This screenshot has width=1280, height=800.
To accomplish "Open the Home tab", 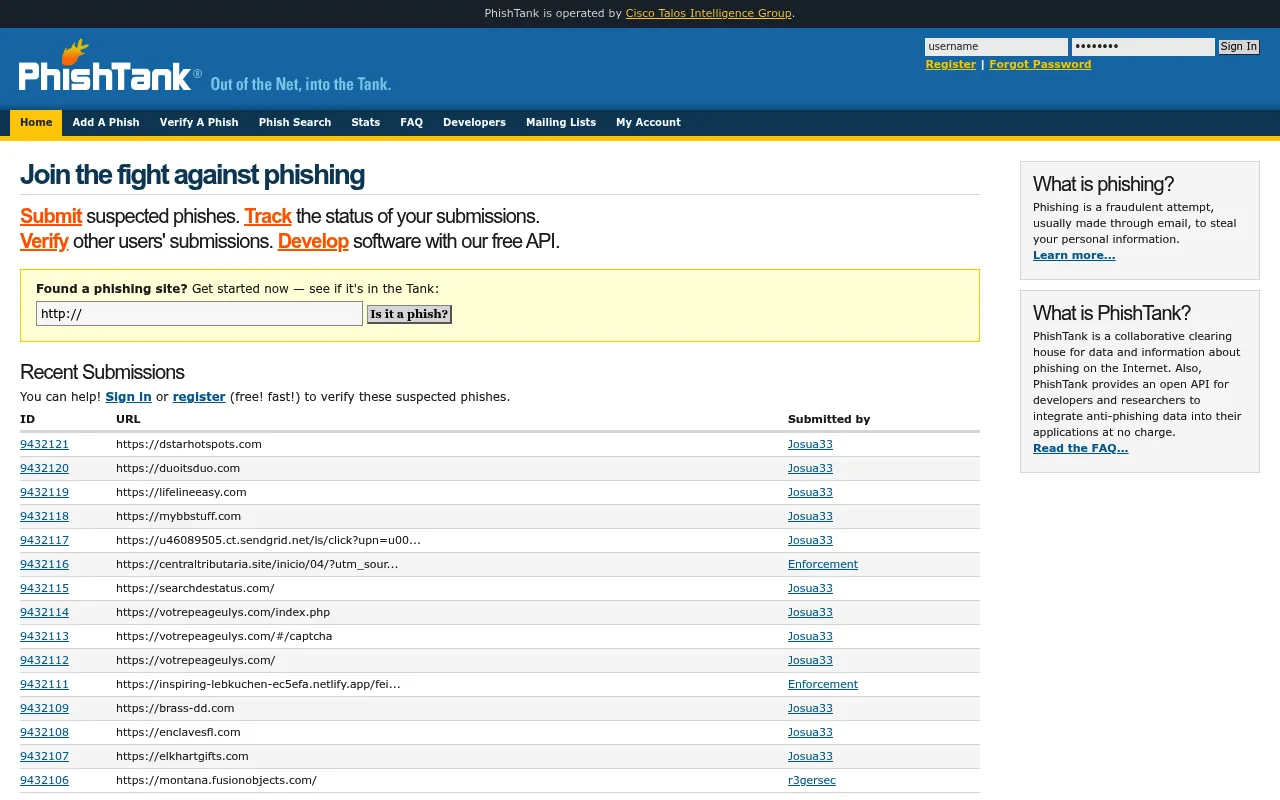I will tap(36, 122).
